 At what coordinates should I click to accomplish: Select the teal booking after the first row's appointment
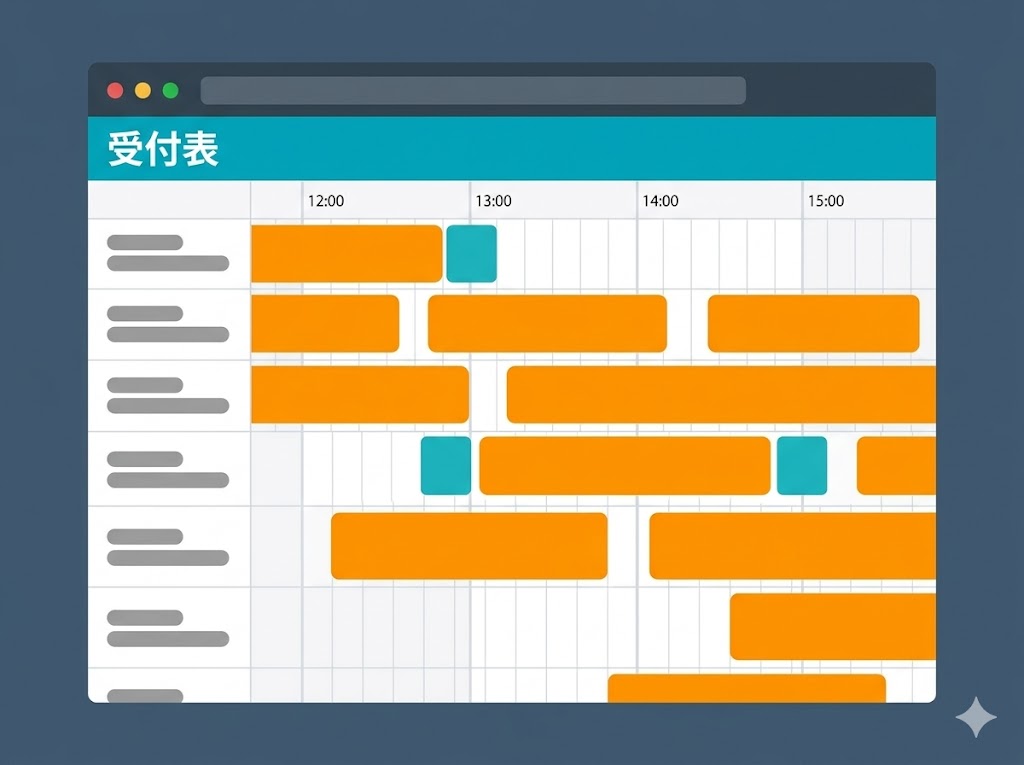click(472, 254)
